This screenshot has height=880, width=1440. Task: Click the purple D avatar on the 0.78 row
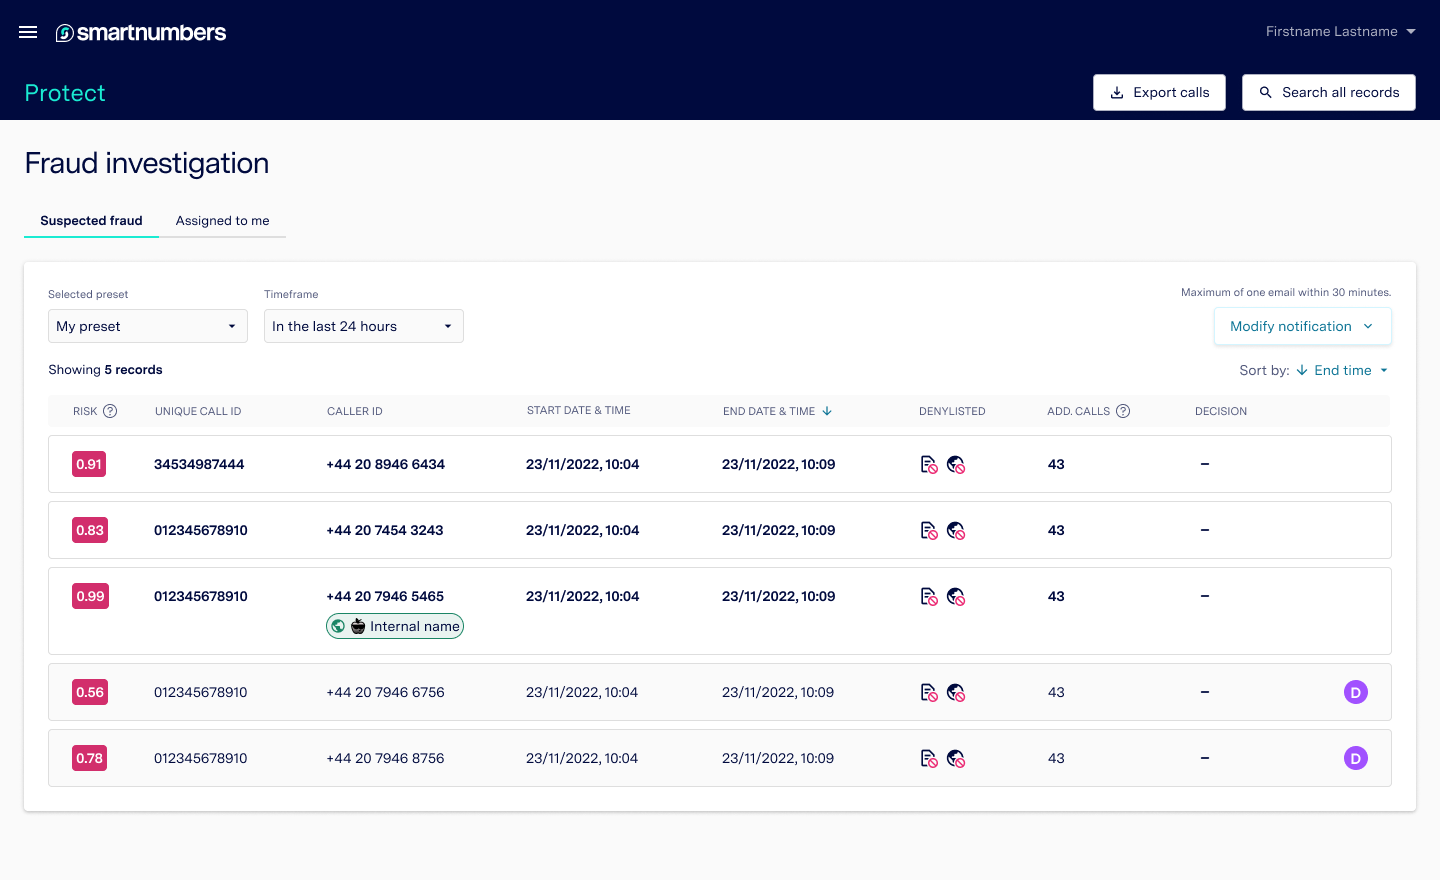click(1355, 758)
